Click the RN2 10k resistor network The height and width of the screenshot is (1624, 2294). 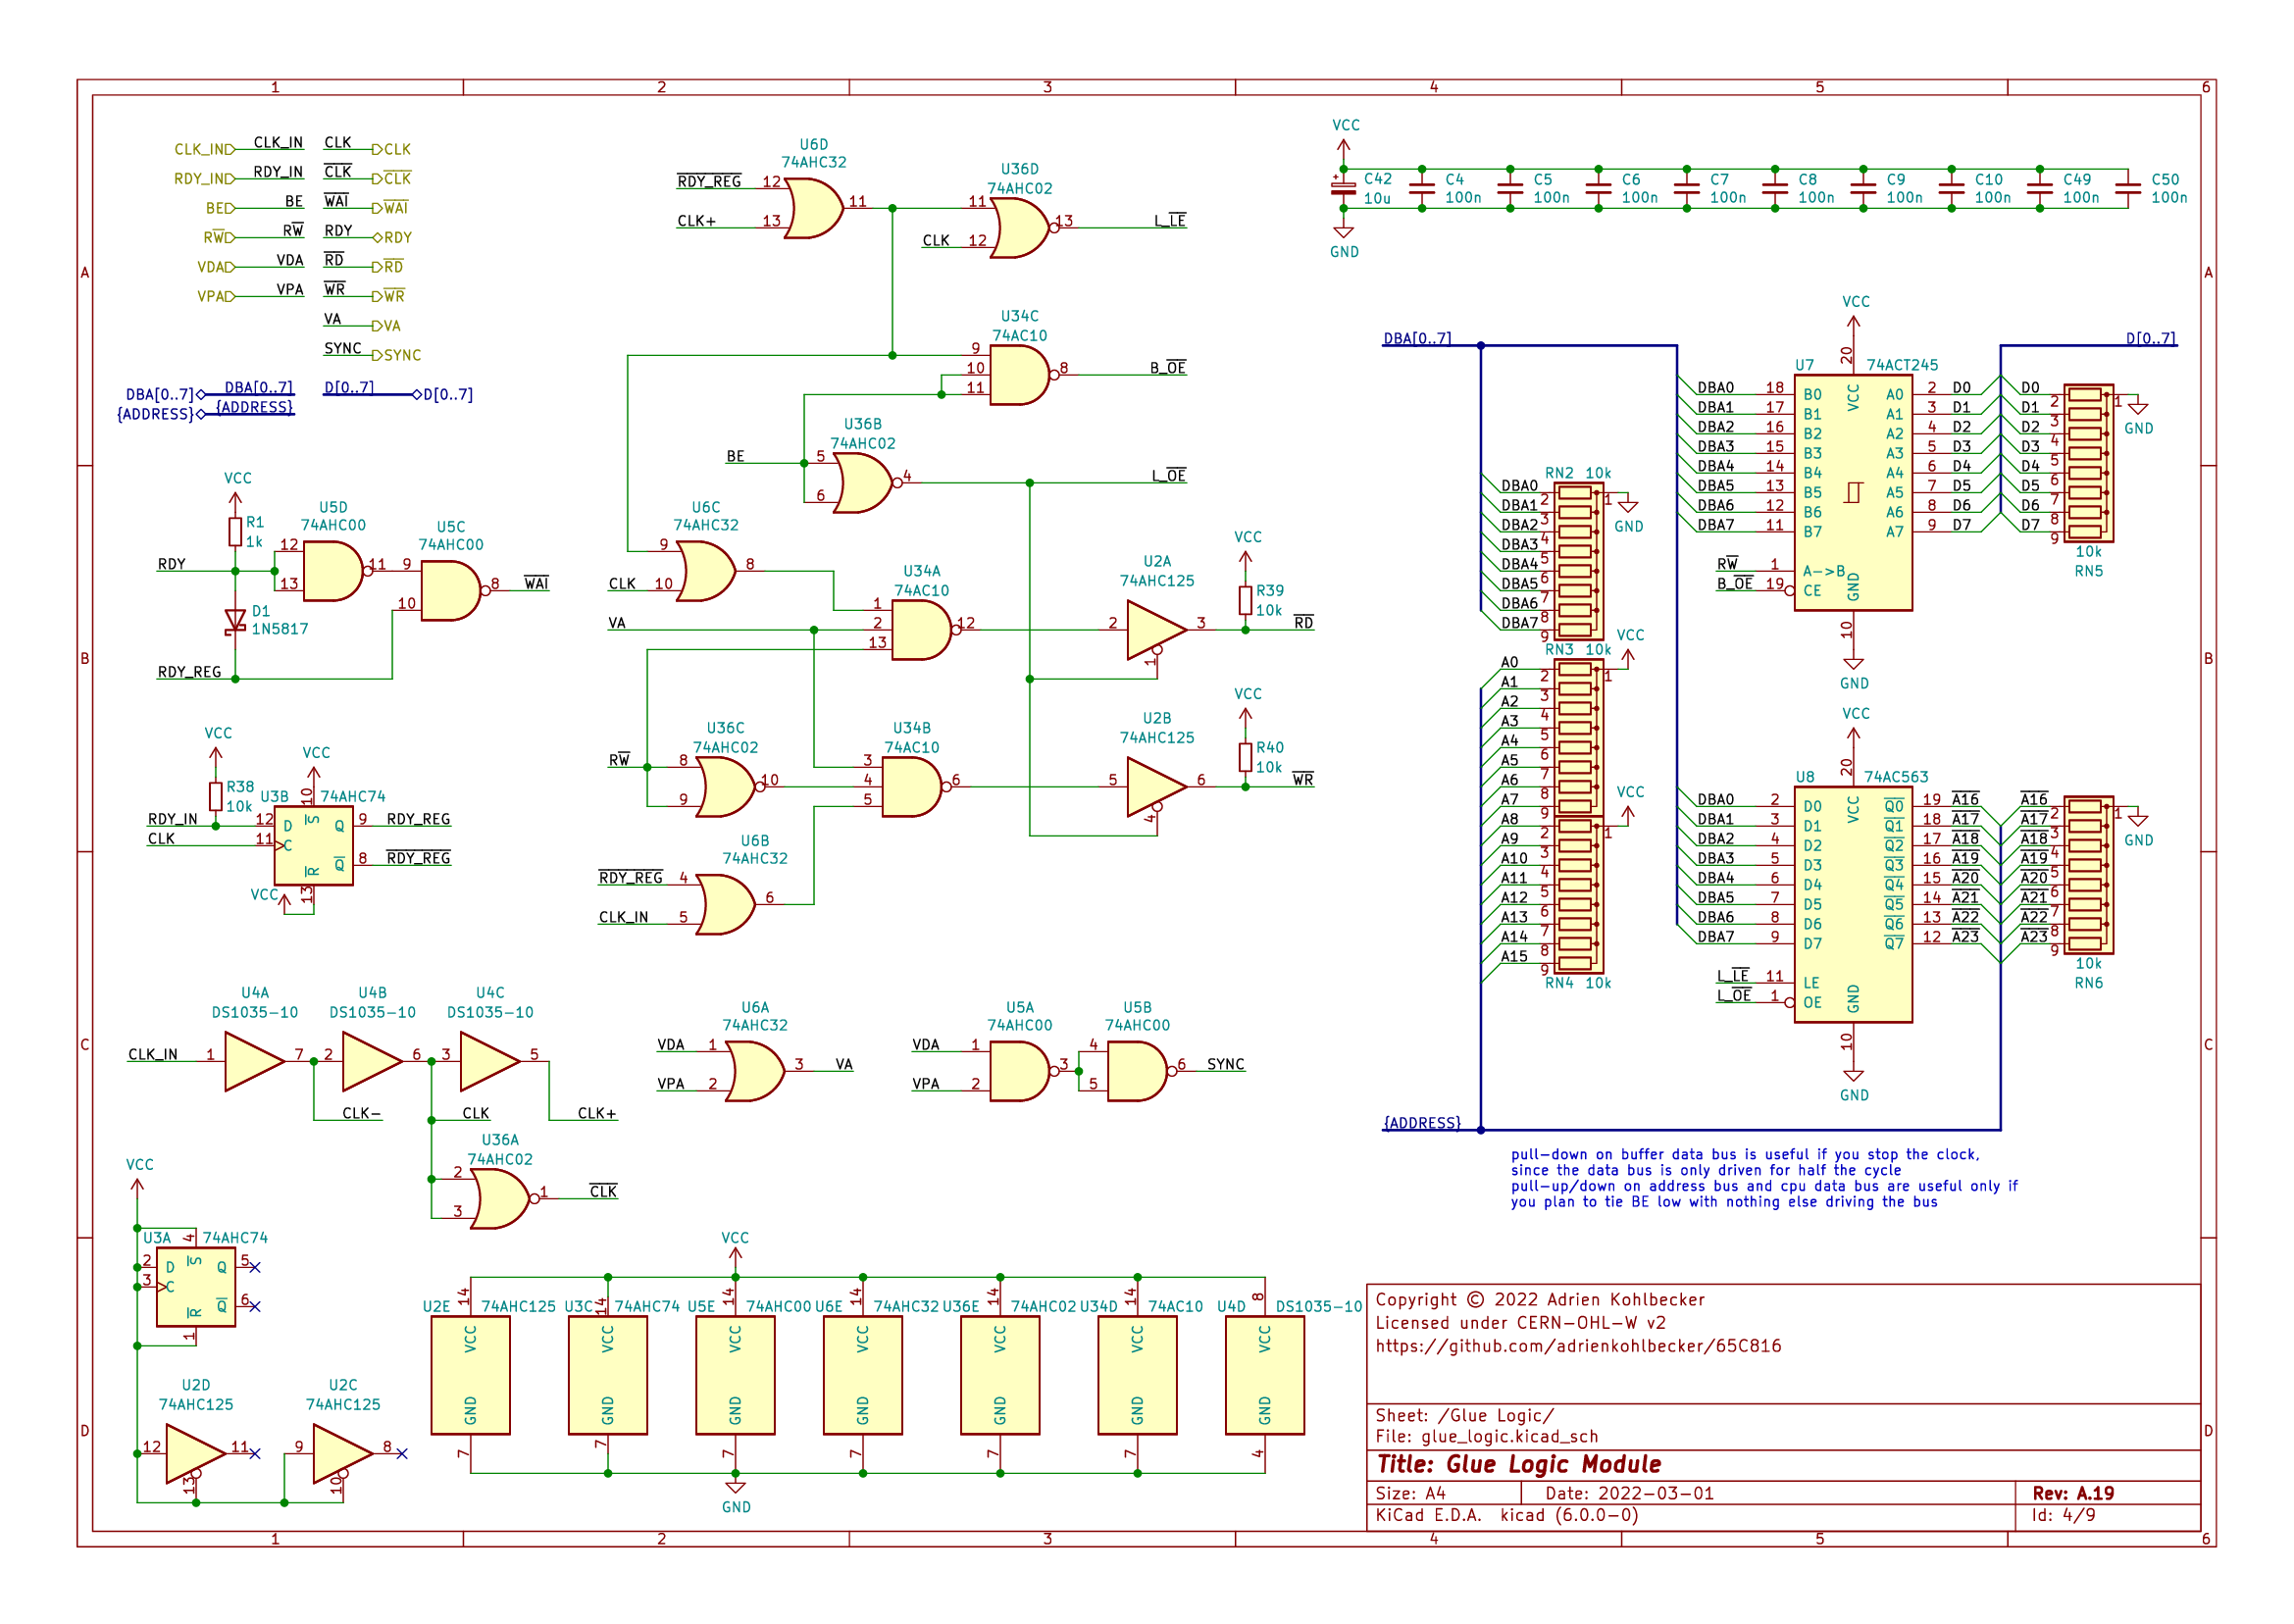tap(1580, 561)
